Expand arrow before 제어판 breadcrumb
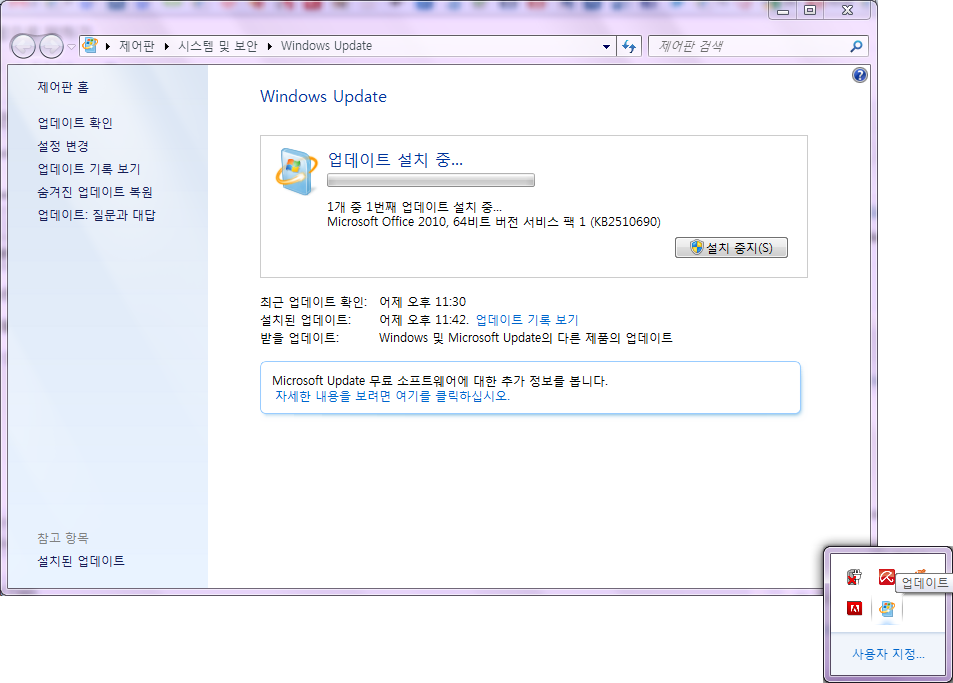Screen dimensions: 953x683 [x=108, y=46]
